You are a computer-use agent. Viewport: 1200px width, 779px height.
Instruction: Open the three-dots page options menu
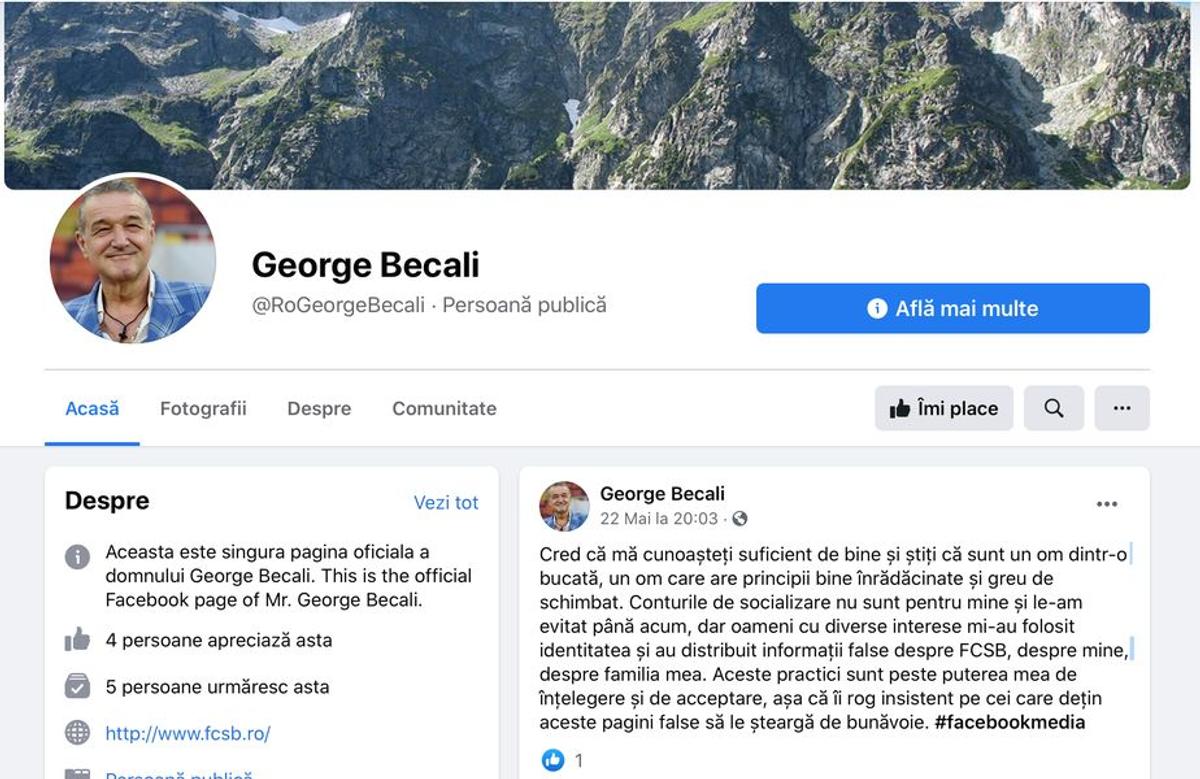1122,408
